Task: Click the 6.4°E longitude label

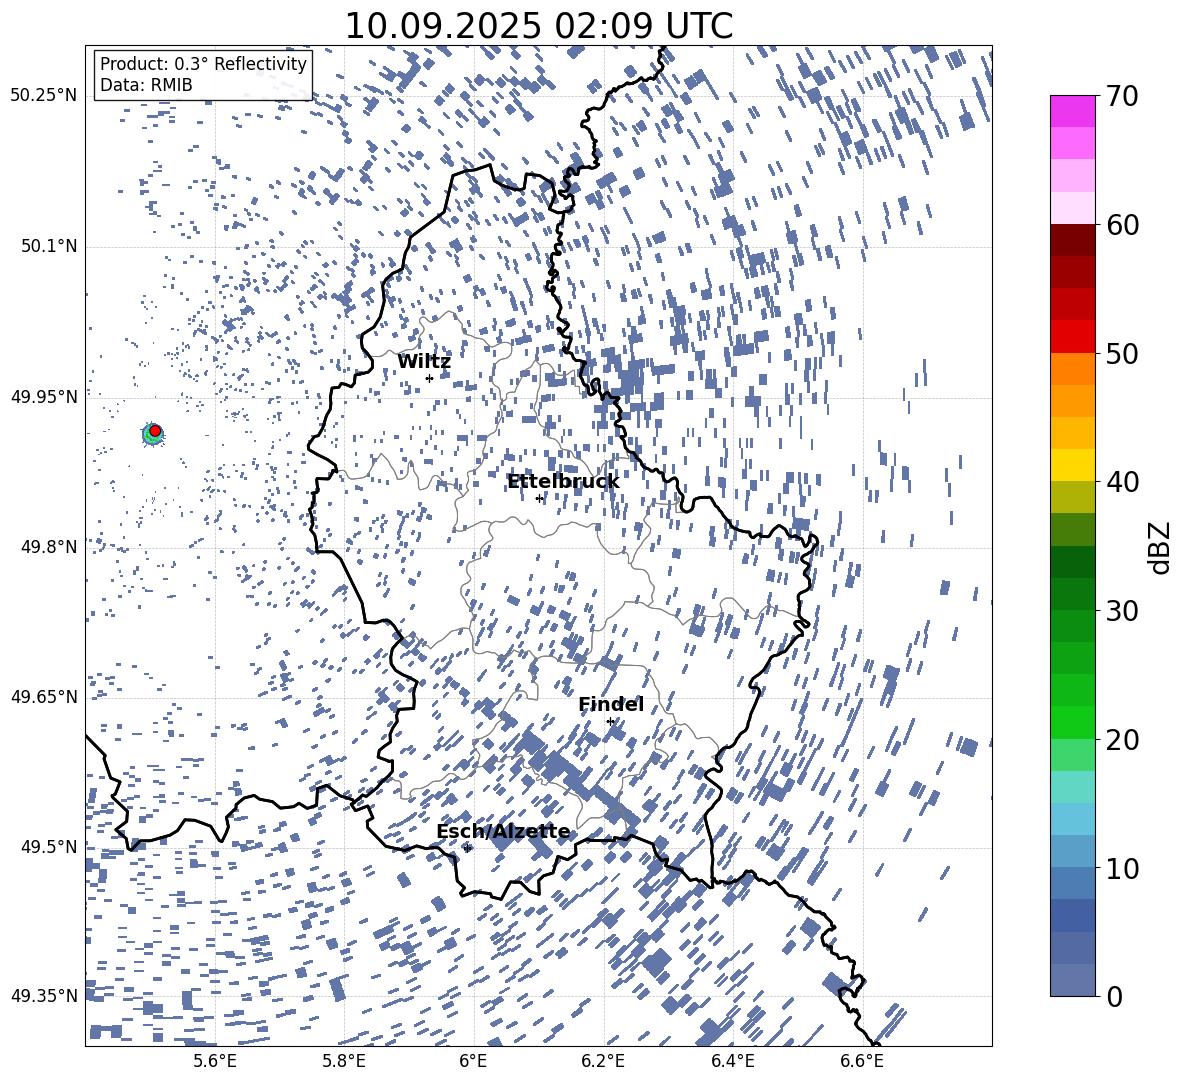Action: click(x=733, y=1061)
